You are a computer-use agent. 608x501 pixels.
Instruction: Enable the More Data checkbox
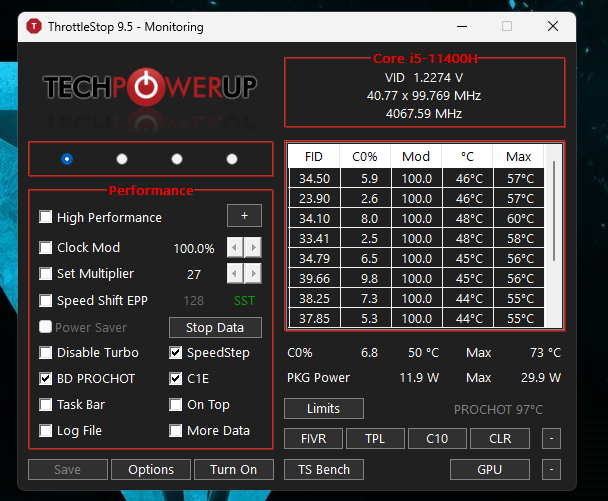click(x=175, y=430)
